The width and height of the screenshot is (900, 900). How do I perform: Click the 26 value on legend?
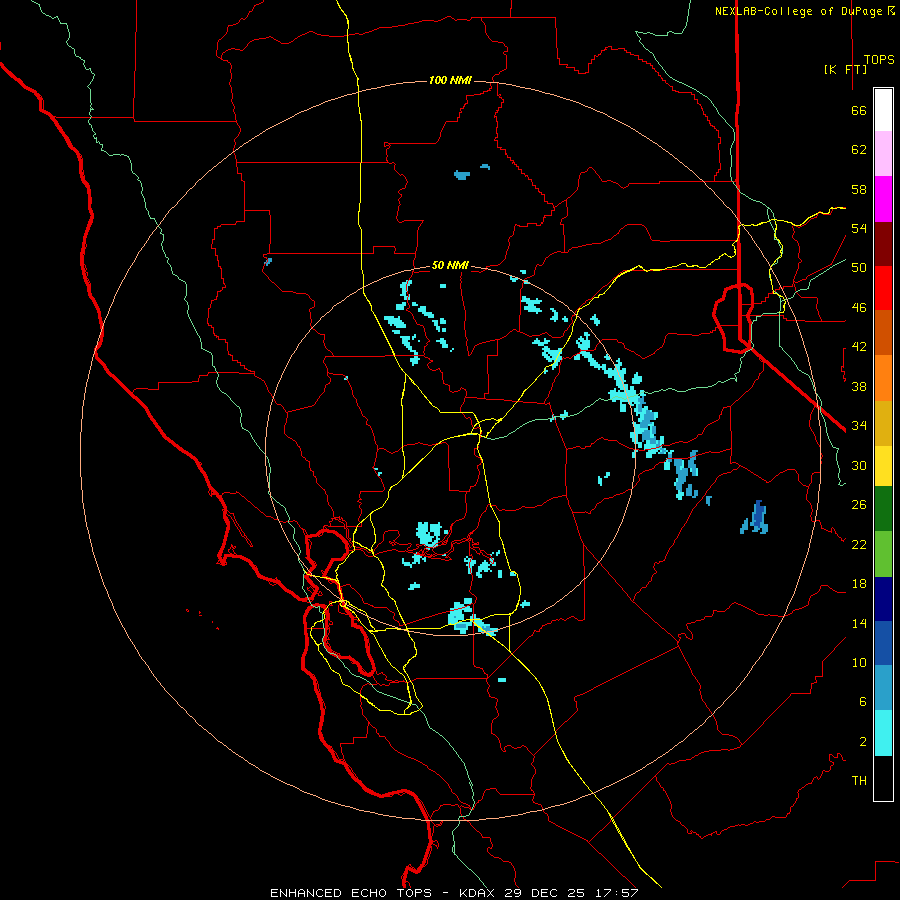[x=859, y=505]
